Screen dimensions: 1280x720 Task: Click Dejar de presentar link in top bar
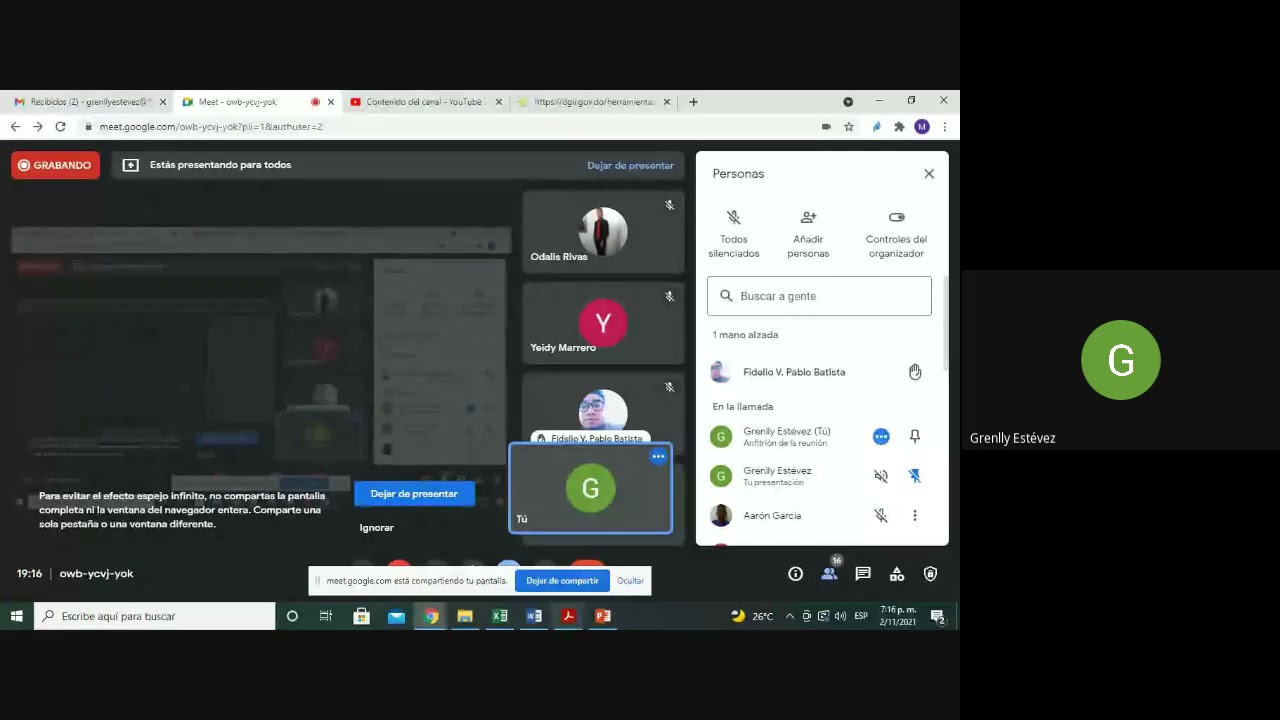[x=630, y=165]
